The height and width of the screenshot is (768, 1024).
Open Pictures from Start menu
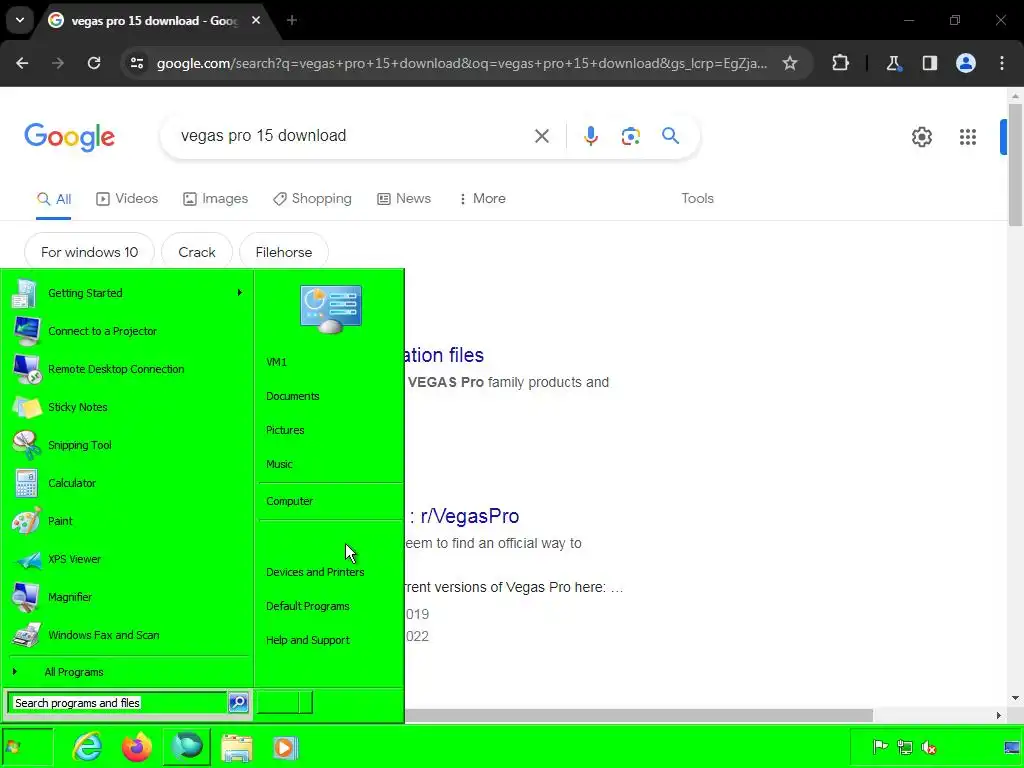click(285, 430)
